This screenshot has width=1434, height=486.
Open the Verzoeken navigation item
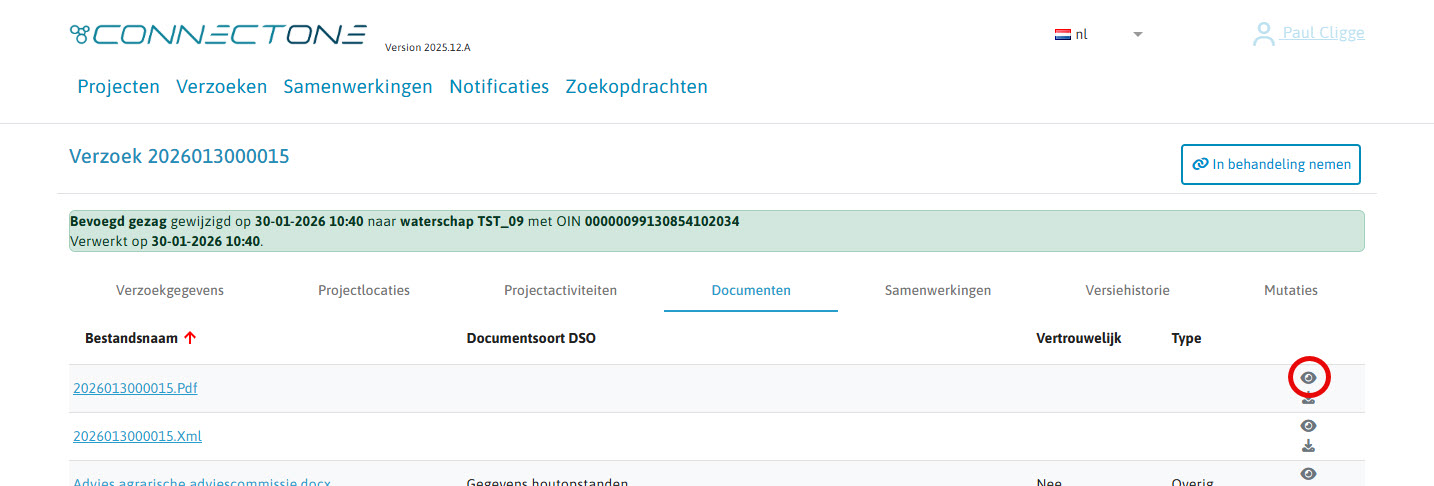tap(222, 87)
